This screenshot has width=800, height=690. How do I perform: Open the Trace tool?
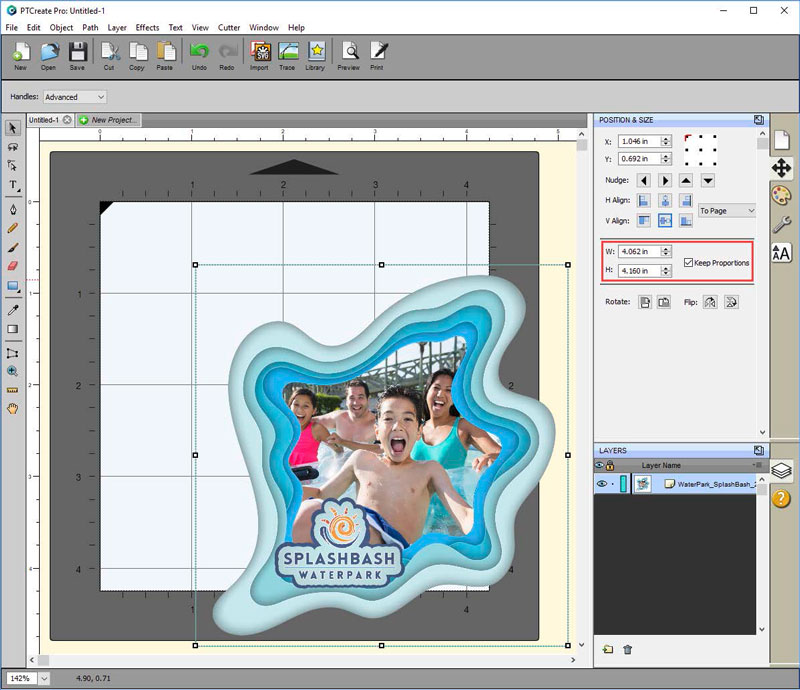(287, 56)
